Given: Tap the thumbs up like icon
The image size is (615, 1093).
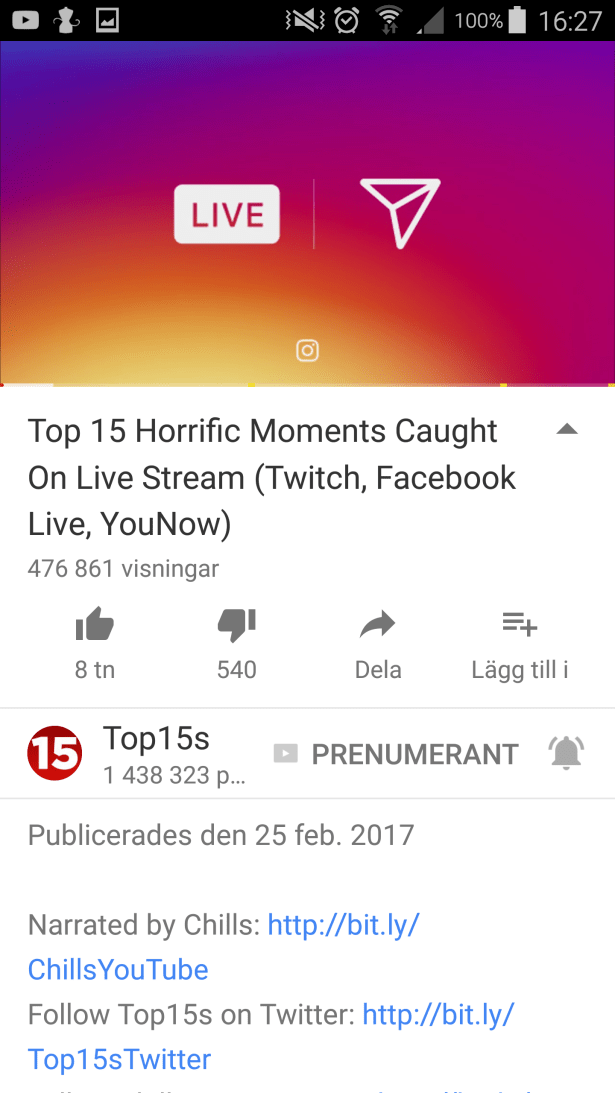Looking at the screenshot, I should (x=95, y=624).
